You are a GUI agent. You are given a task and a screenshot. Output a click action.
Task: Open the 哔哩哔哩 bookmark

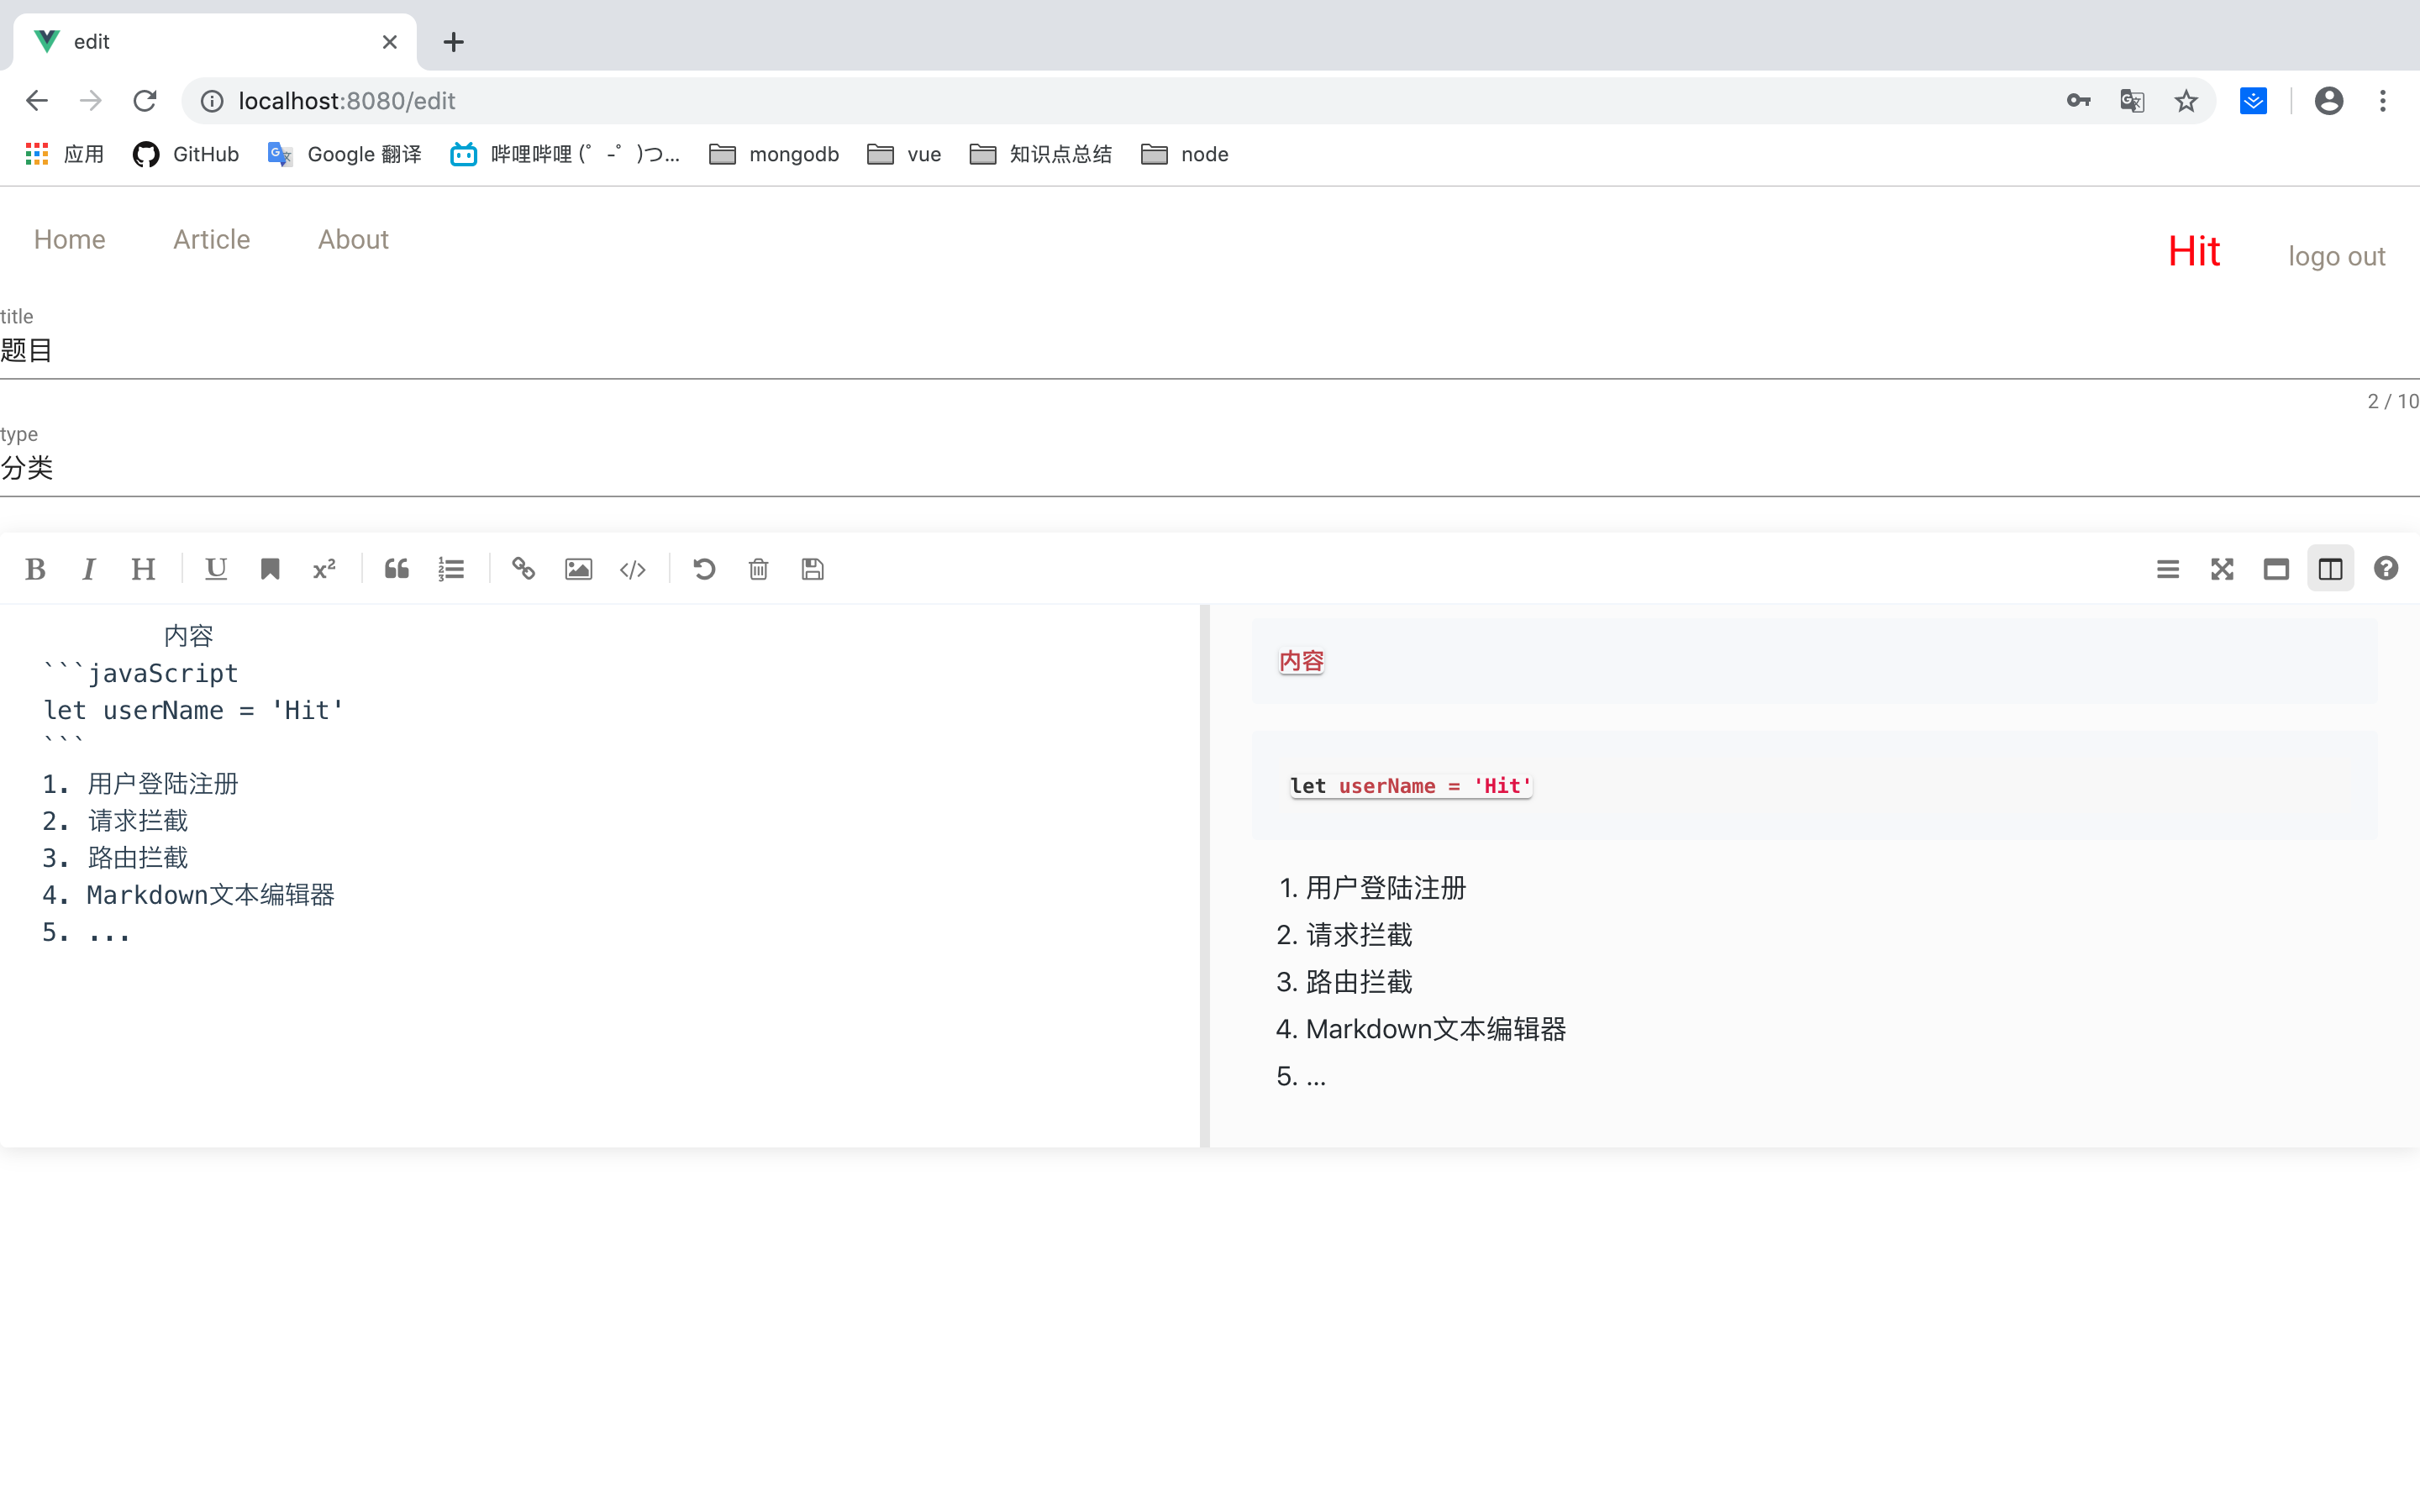[565, 154]
